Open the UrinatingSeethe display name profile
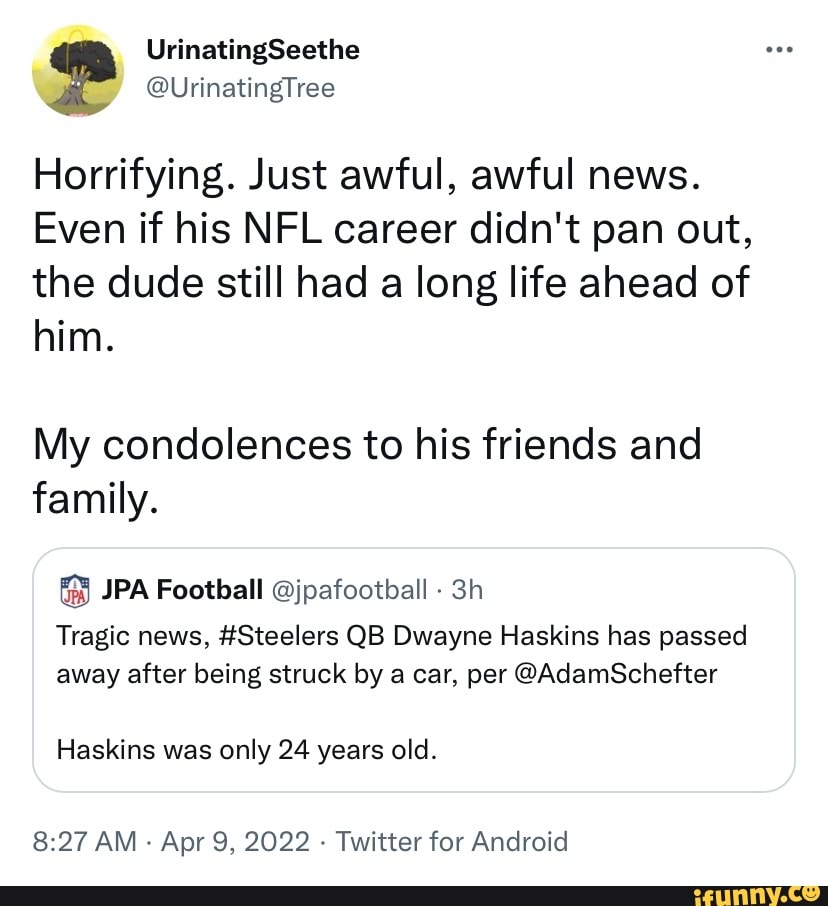Image resolution: width=828 pixels, height=906 pixels. (252, 49)
